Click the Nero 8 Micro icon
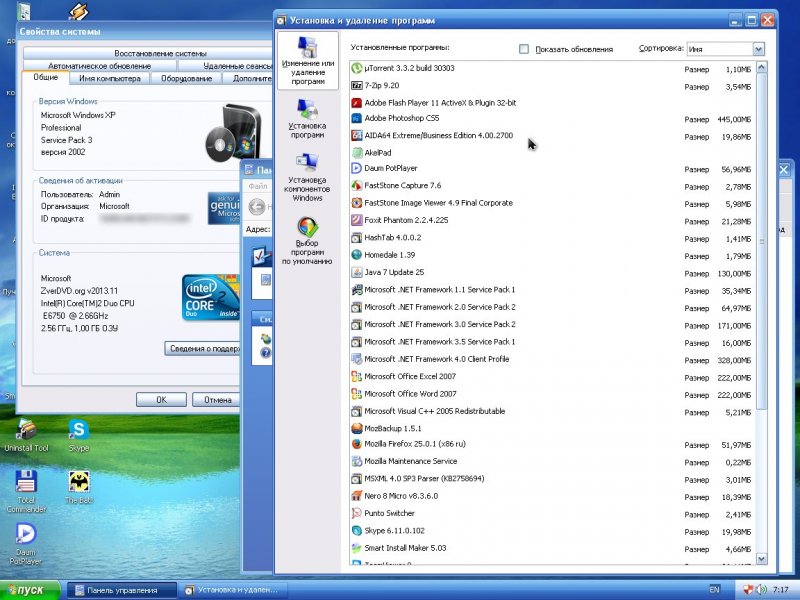 click(x=357, y=496)
